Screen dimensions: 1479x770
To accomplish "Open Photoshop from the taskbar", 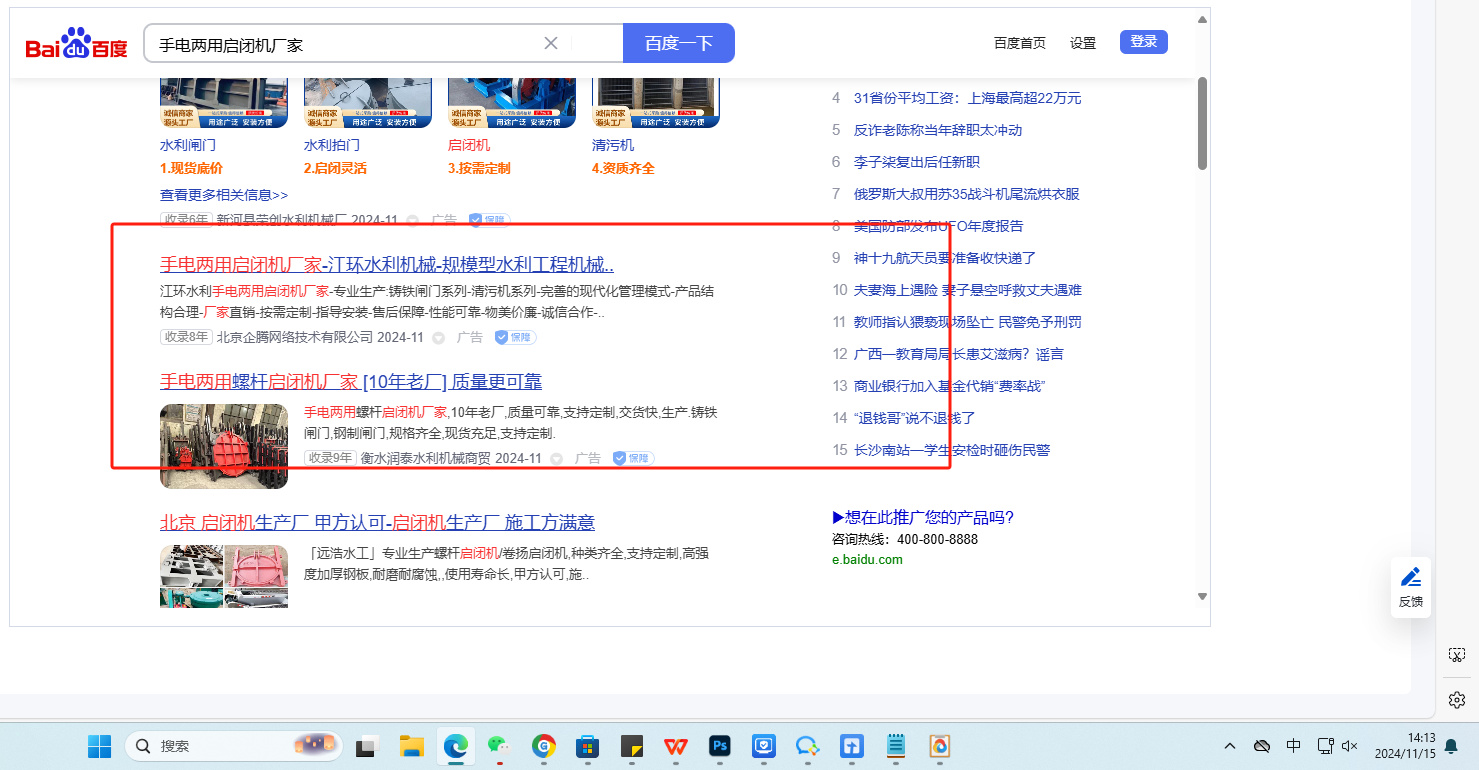I will coord(719,746).
